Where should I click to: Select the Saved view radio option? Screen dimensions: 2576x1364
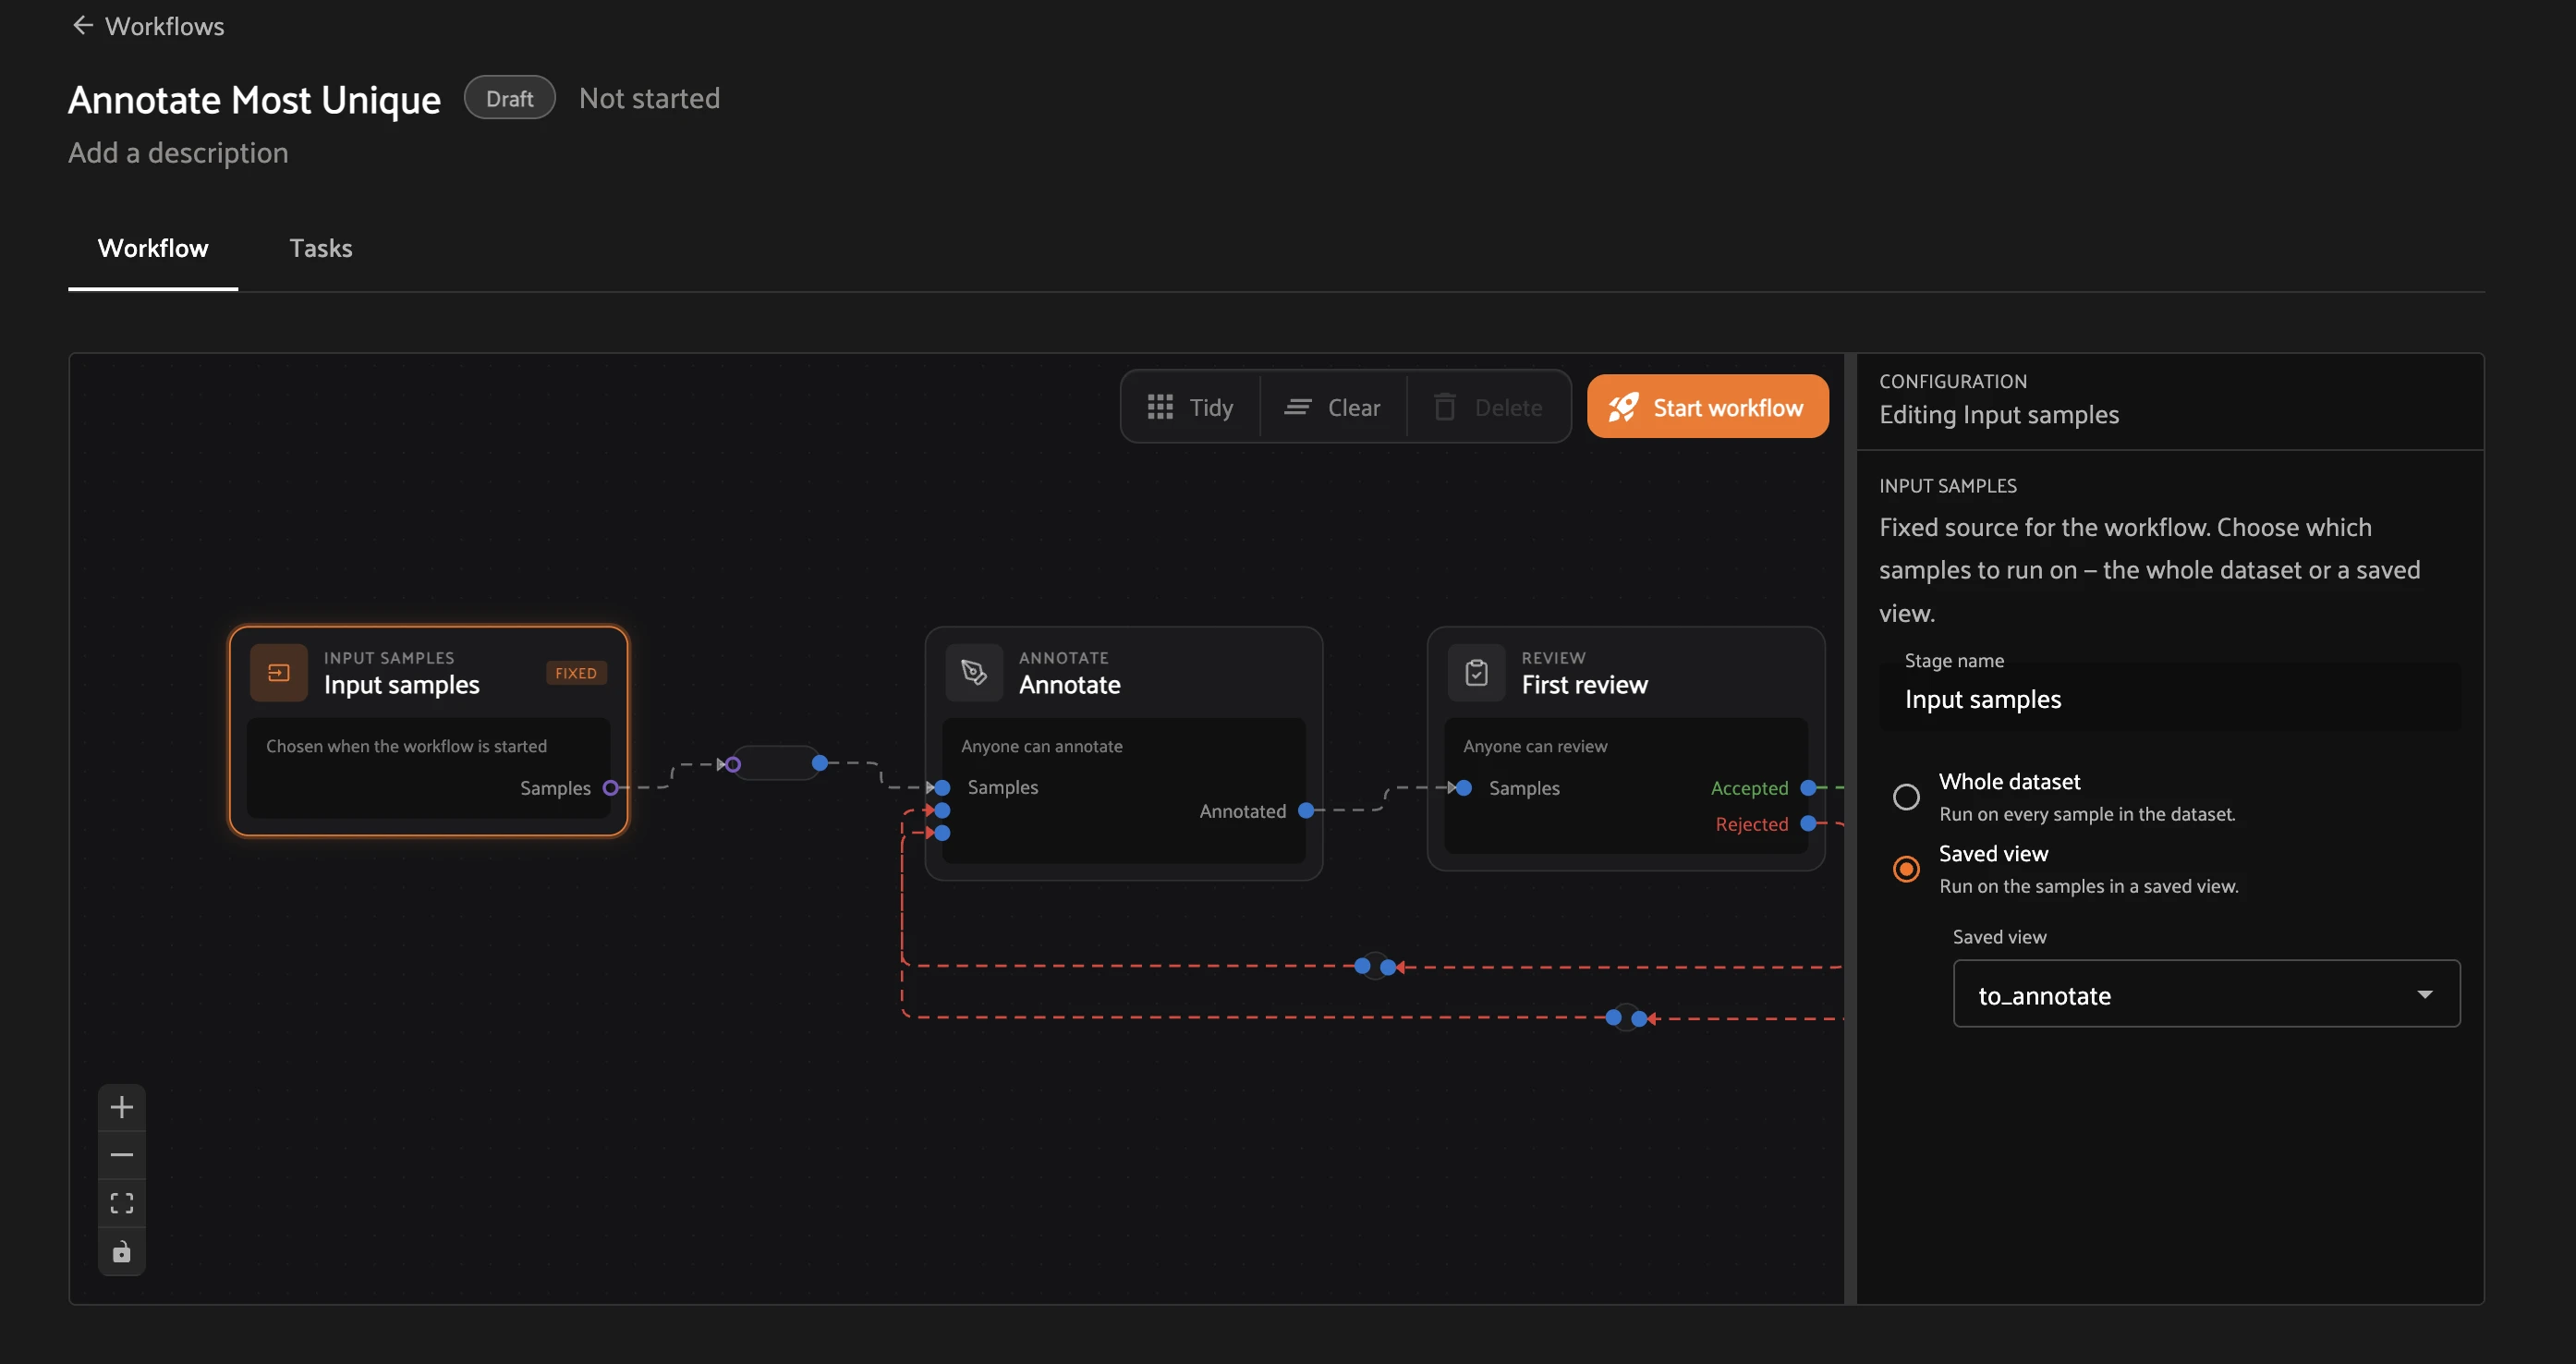point(1906,869)
